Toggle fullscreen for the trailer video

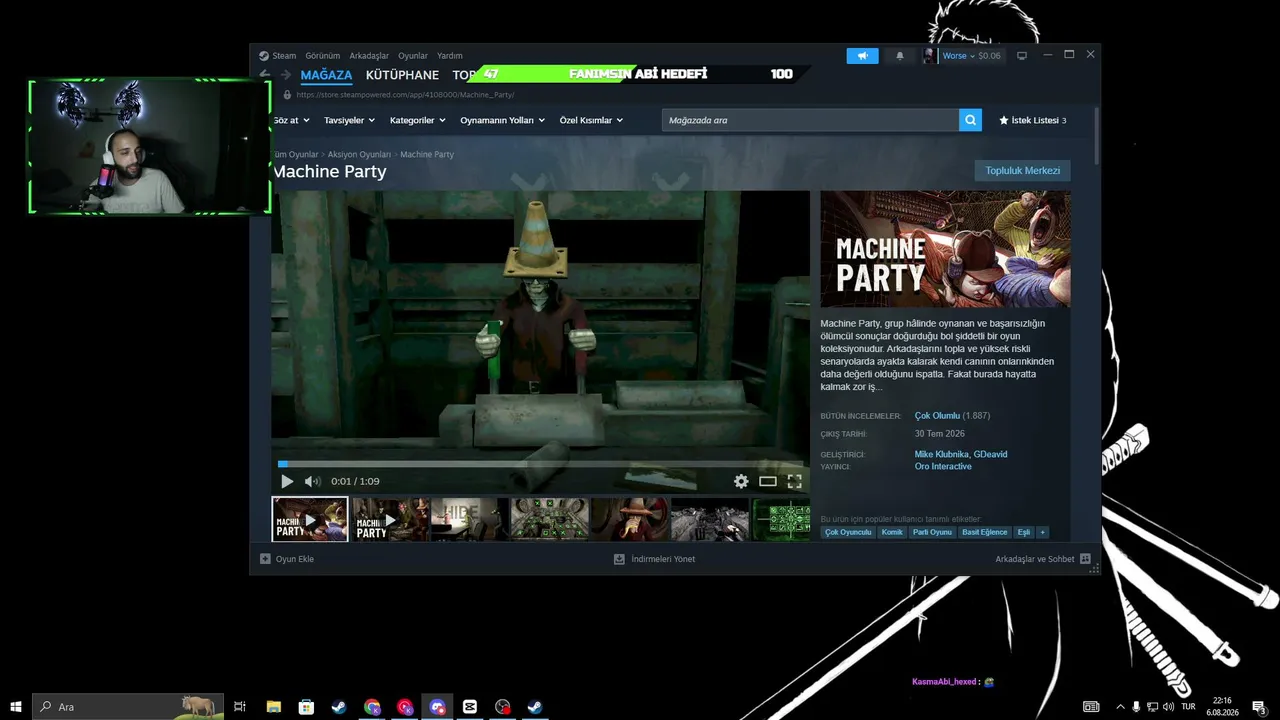coord(794,481)
